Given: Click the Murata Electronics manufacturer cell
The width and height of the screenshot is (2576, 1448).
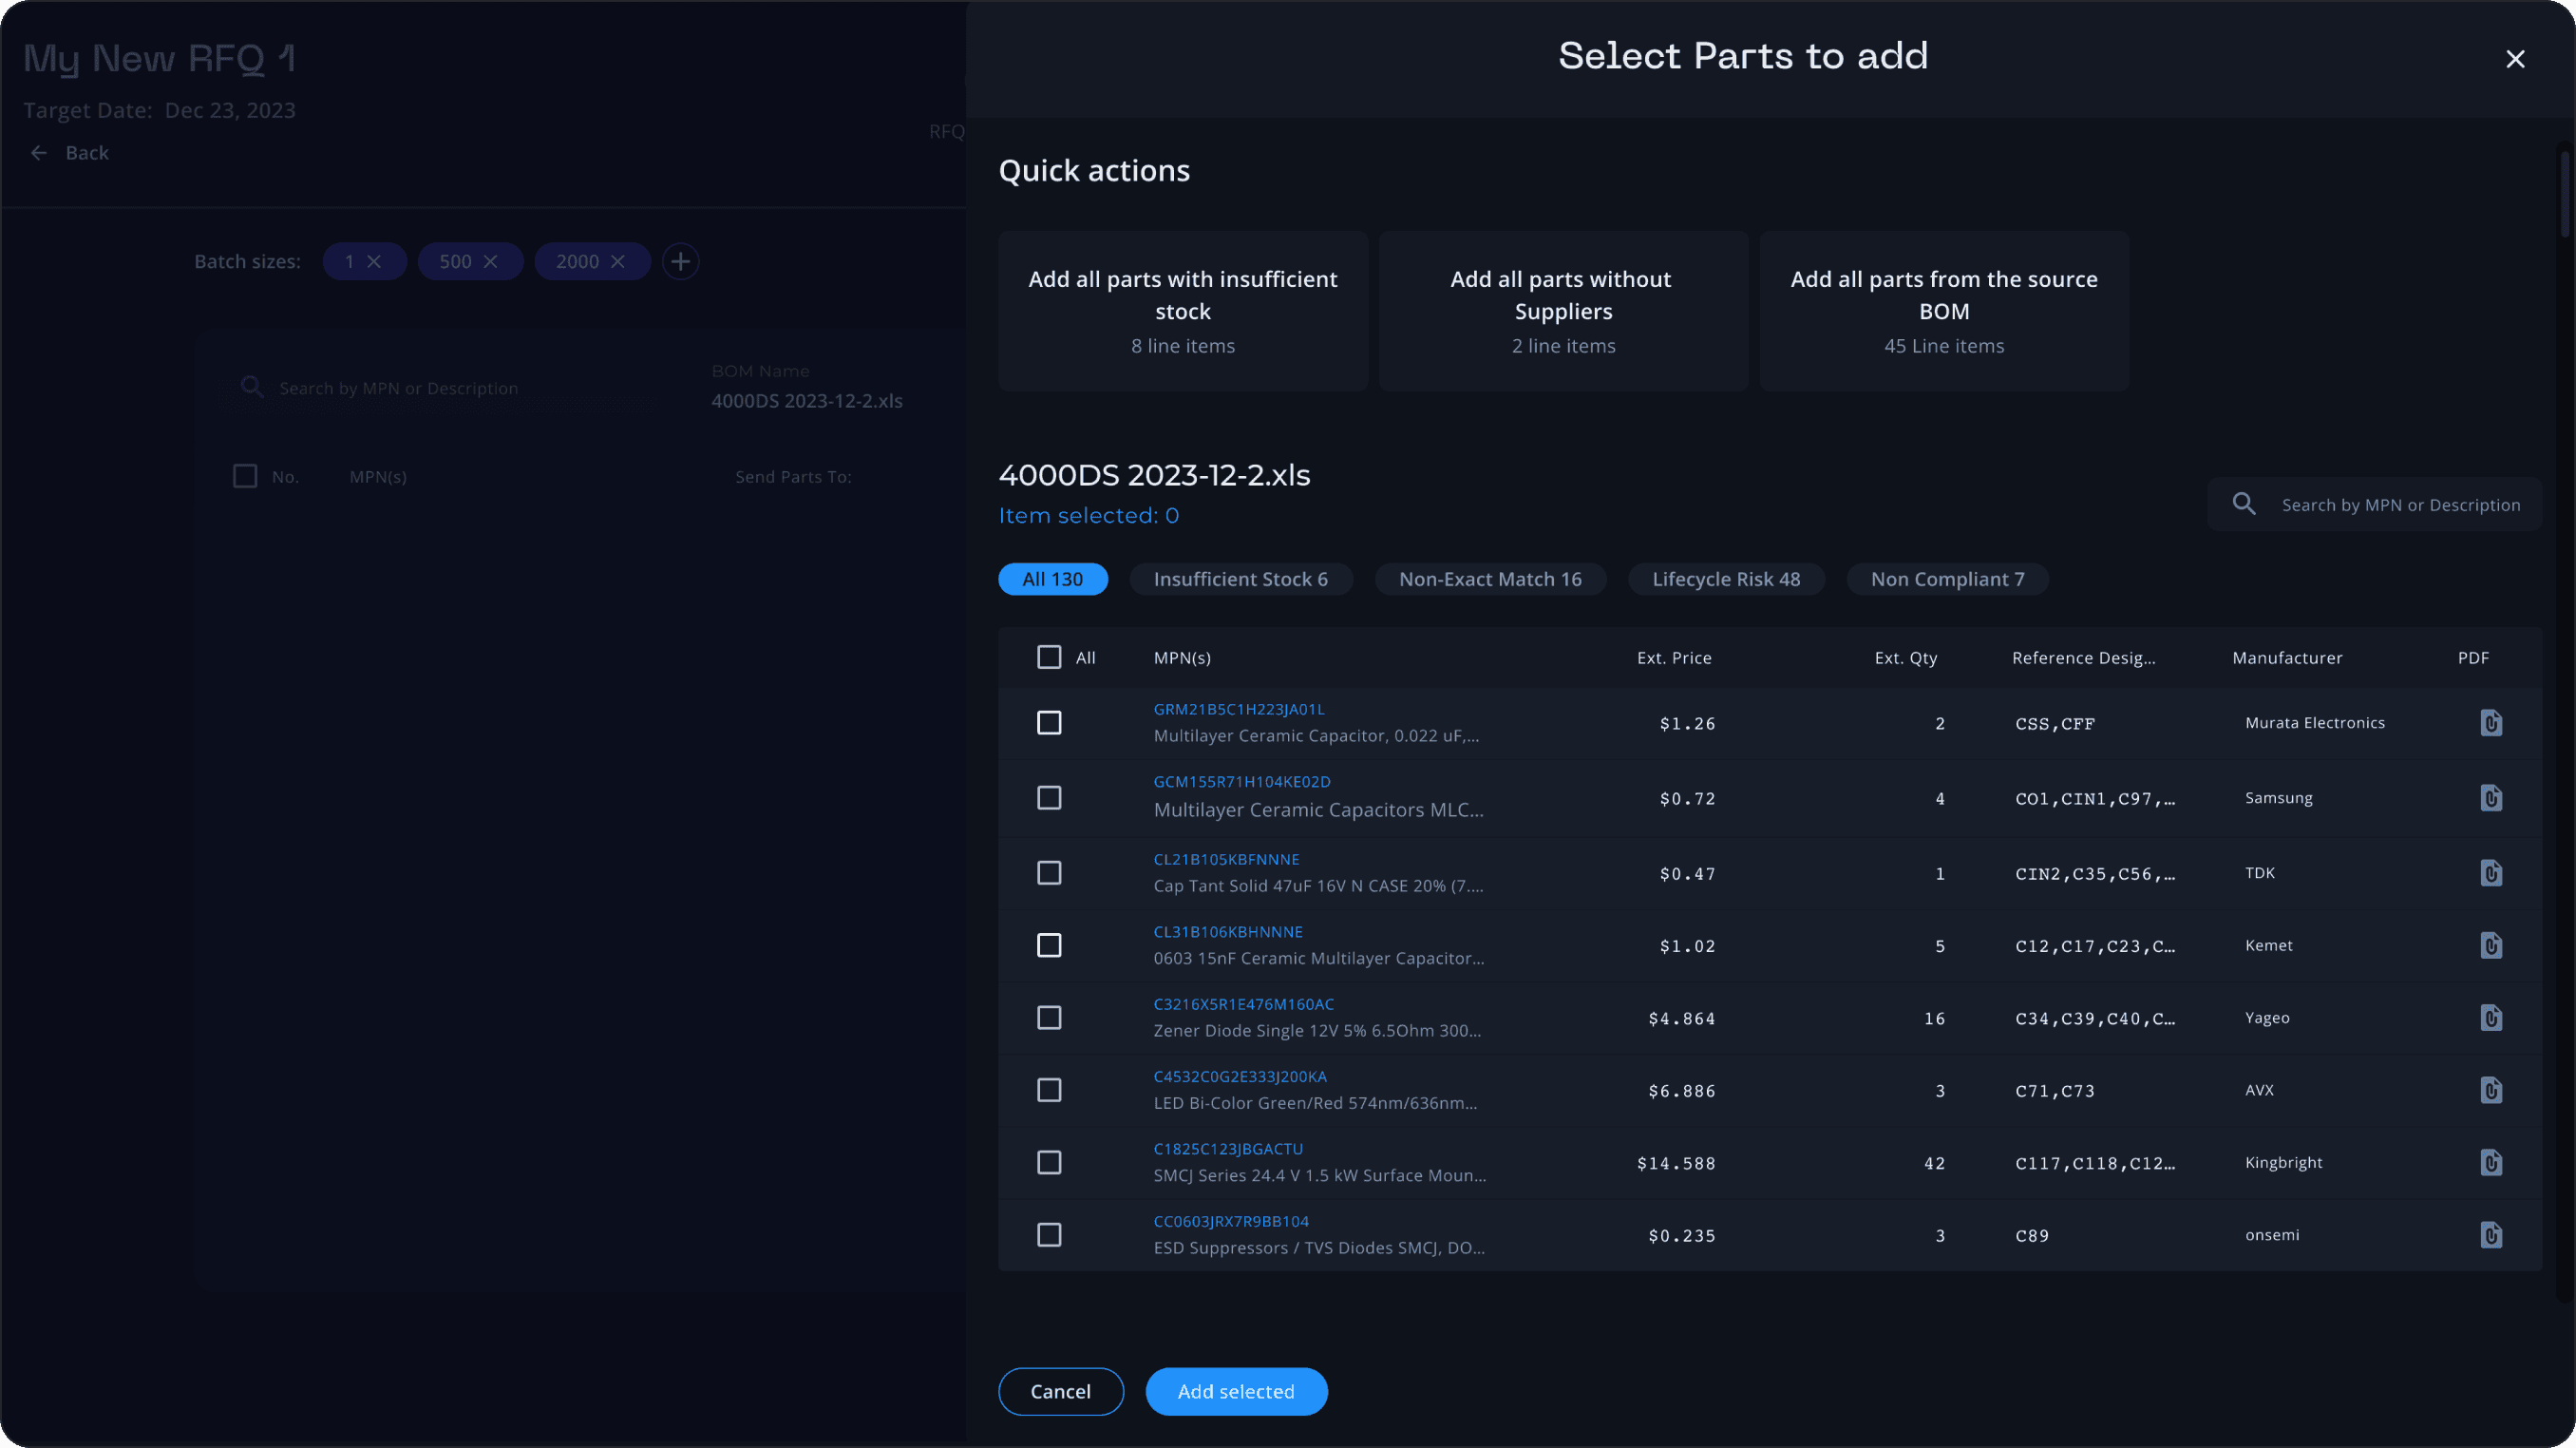Looking at the screenshot, I should 2314,723.
